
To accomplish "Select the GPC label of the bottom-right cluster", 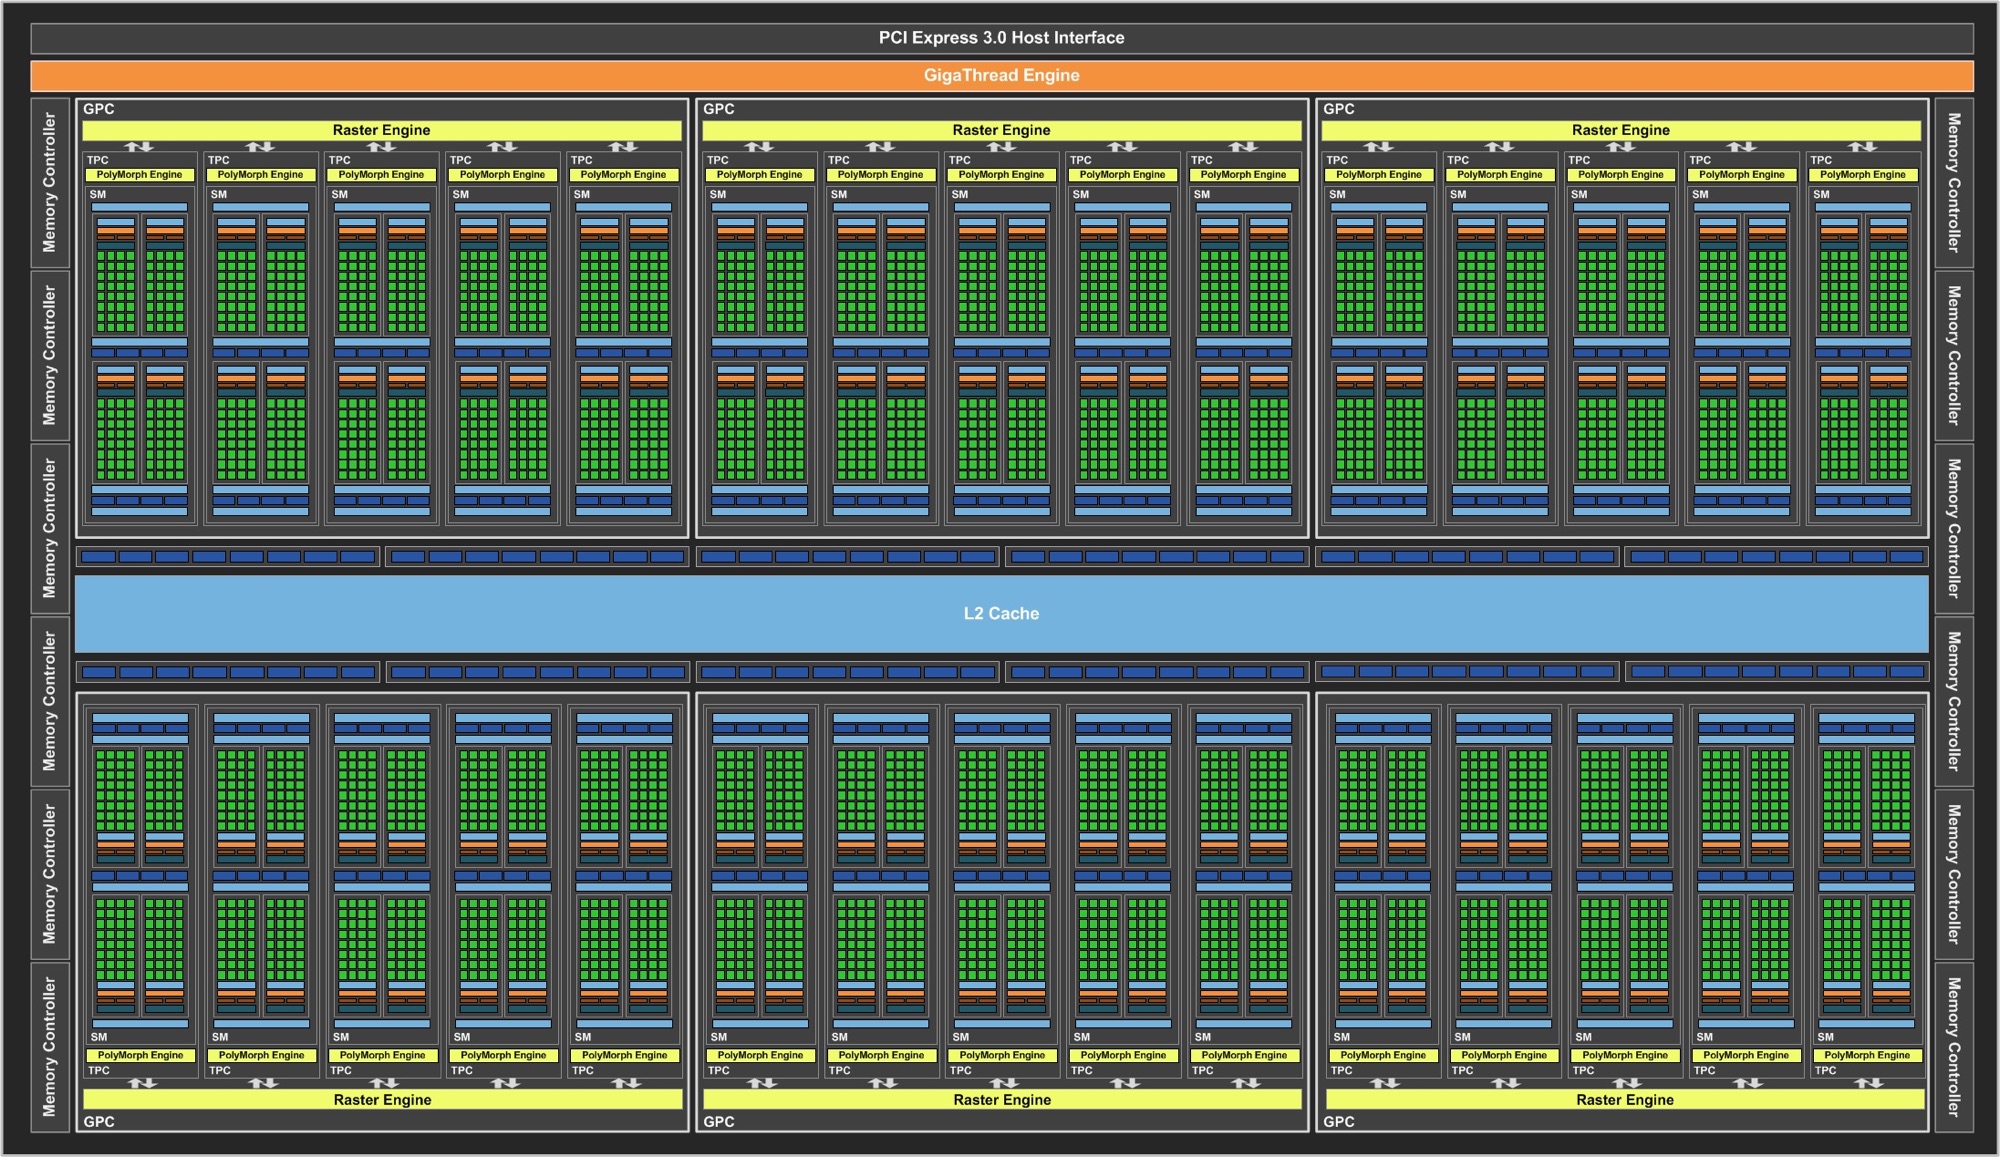I will click(x=1339, y=1121).
